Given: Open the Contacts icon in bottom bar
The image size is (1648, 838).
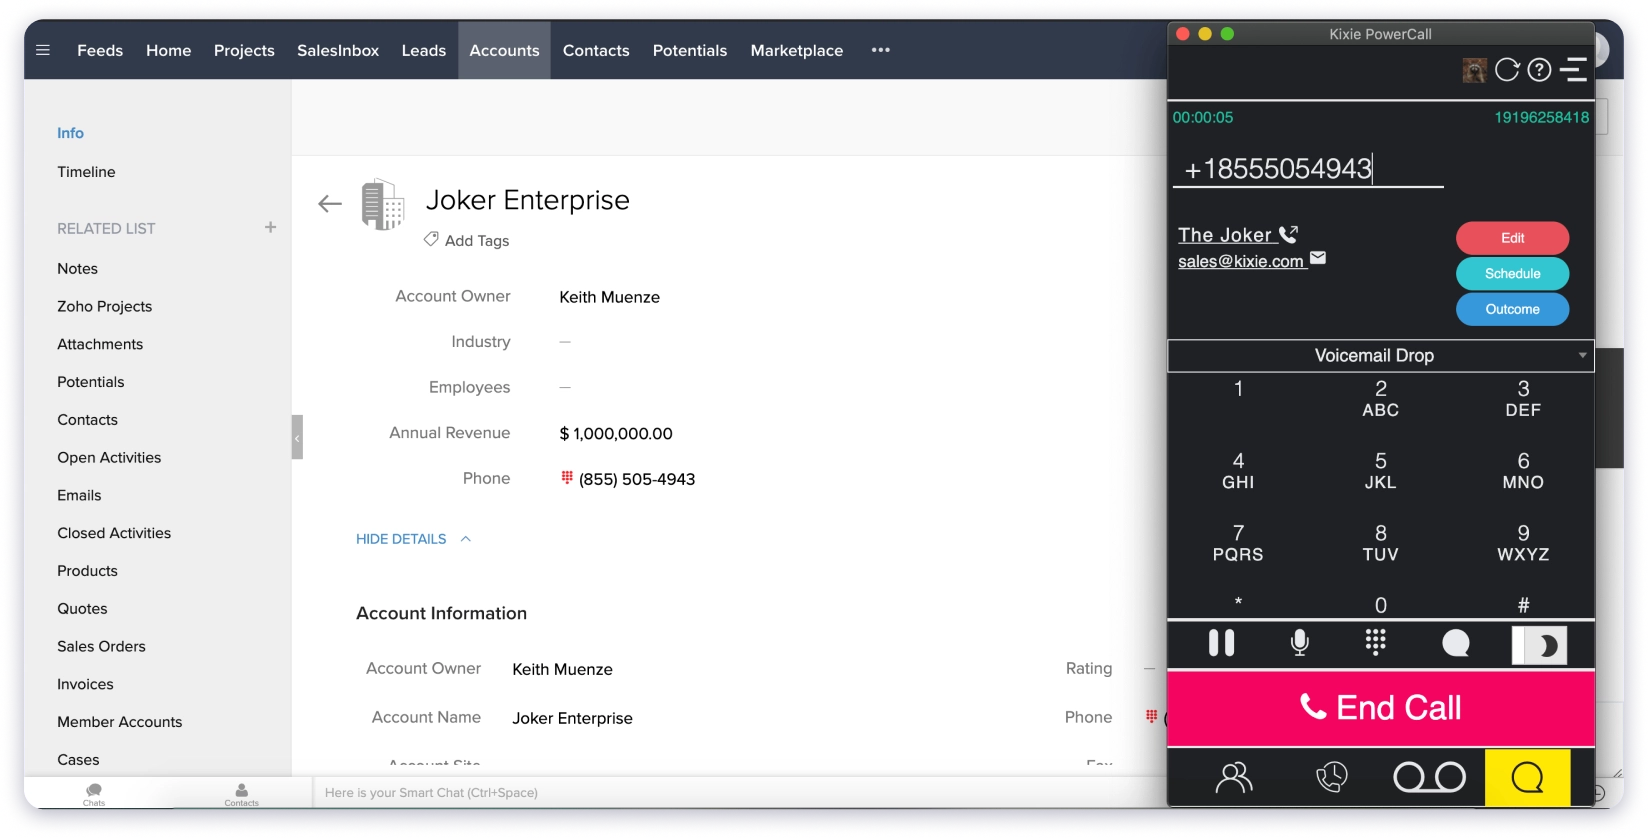Looking at the screenshot, I should coord(241,794).
